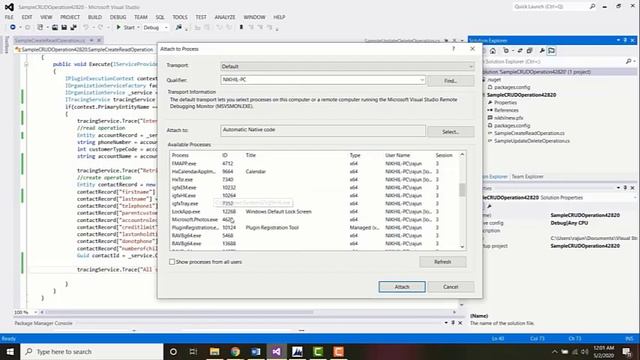
Task: Refresh the available processes list
Action: 442,262
